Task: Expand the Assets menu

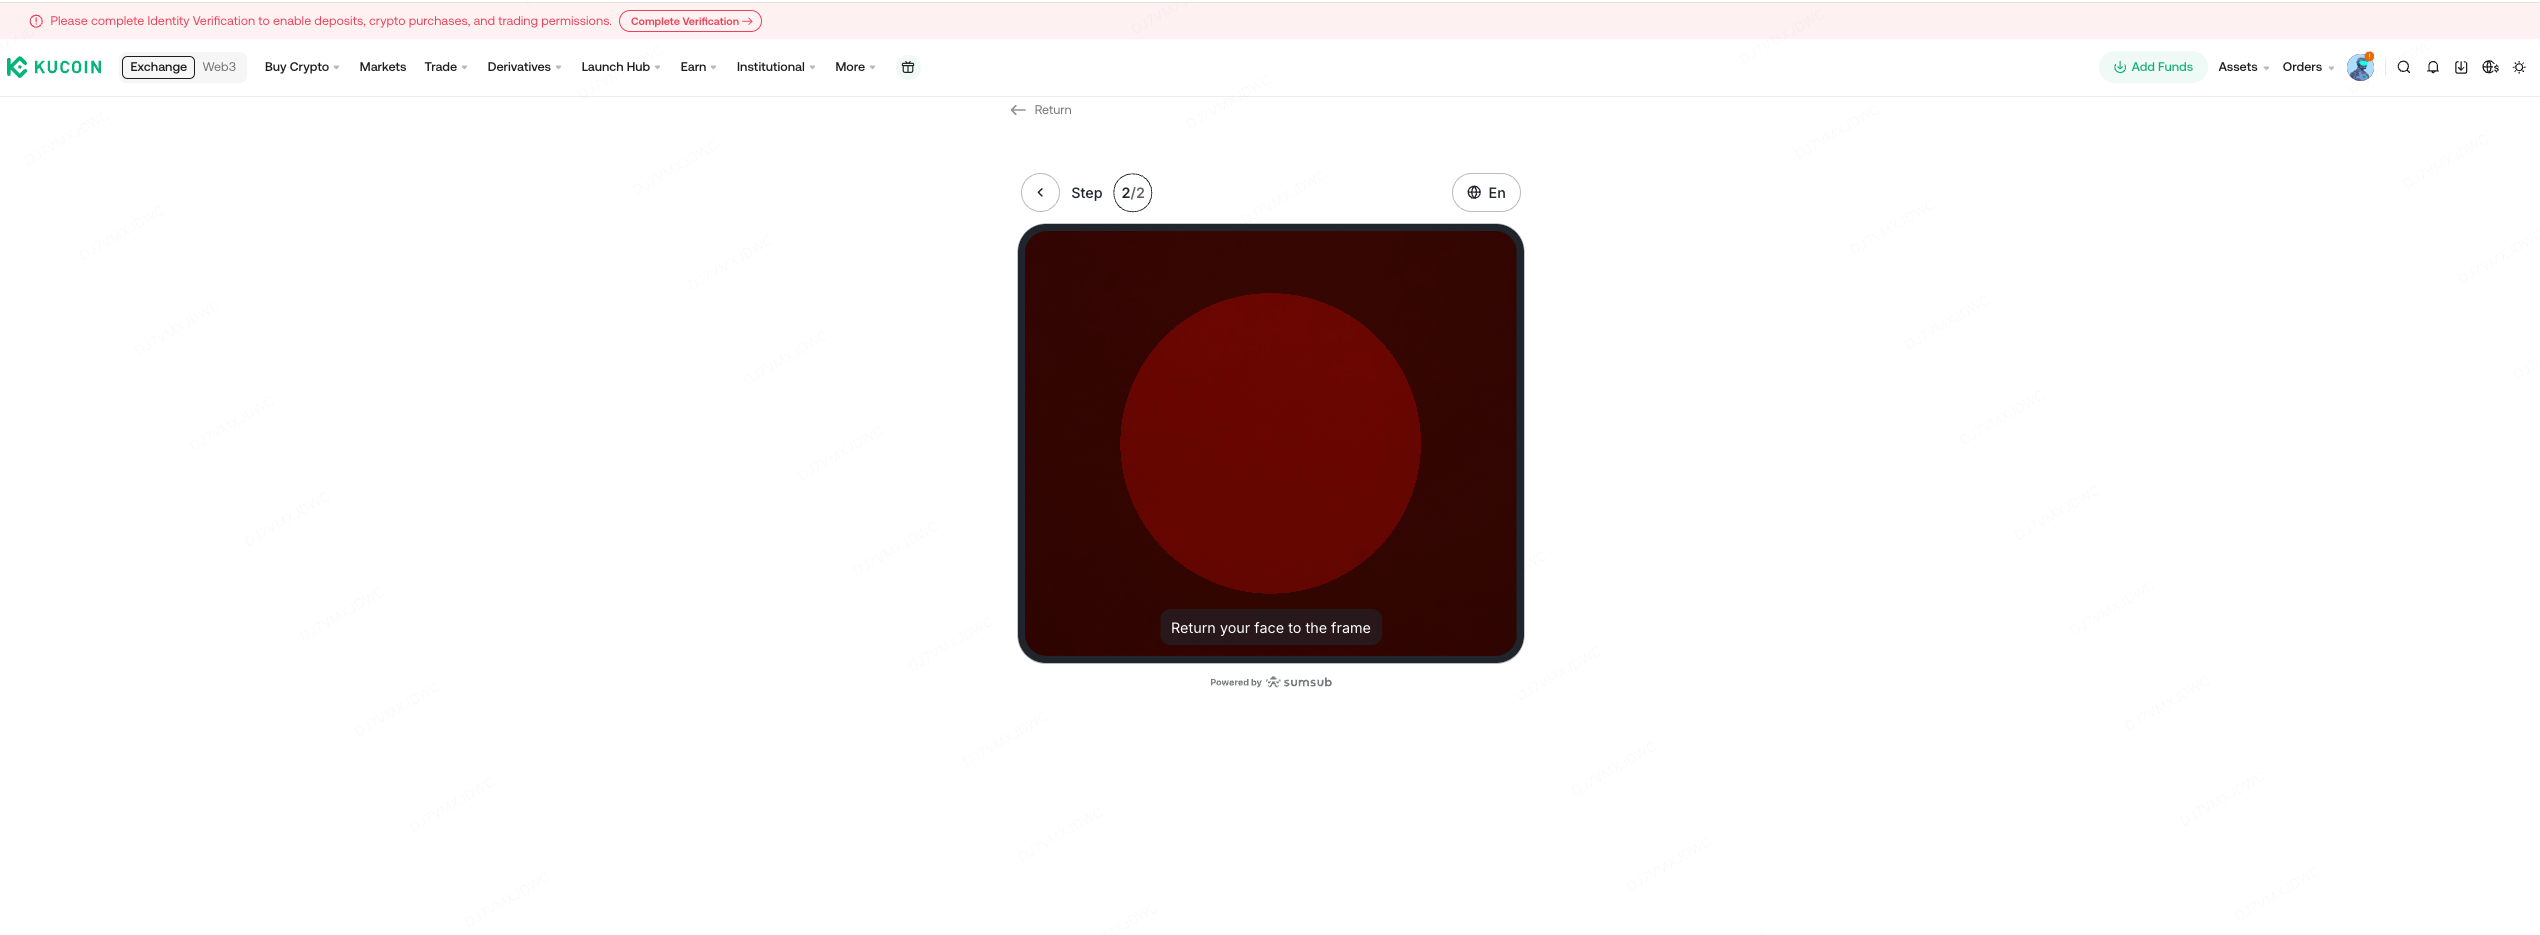Action: click(2243, 67)
